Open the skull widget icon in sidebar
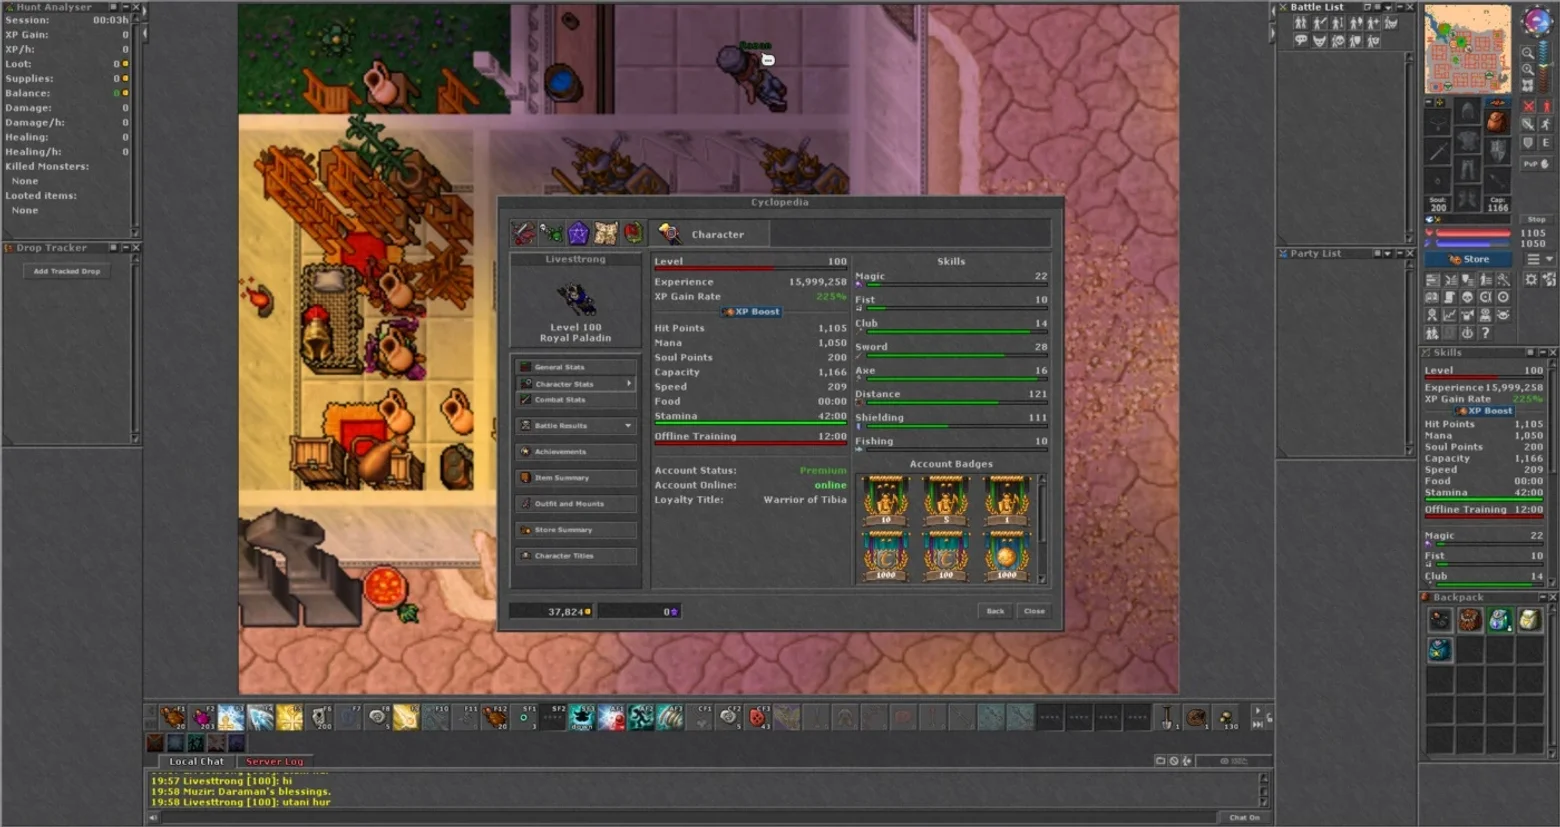Viewport: 1560px width, 827px height. (1467, 297)
